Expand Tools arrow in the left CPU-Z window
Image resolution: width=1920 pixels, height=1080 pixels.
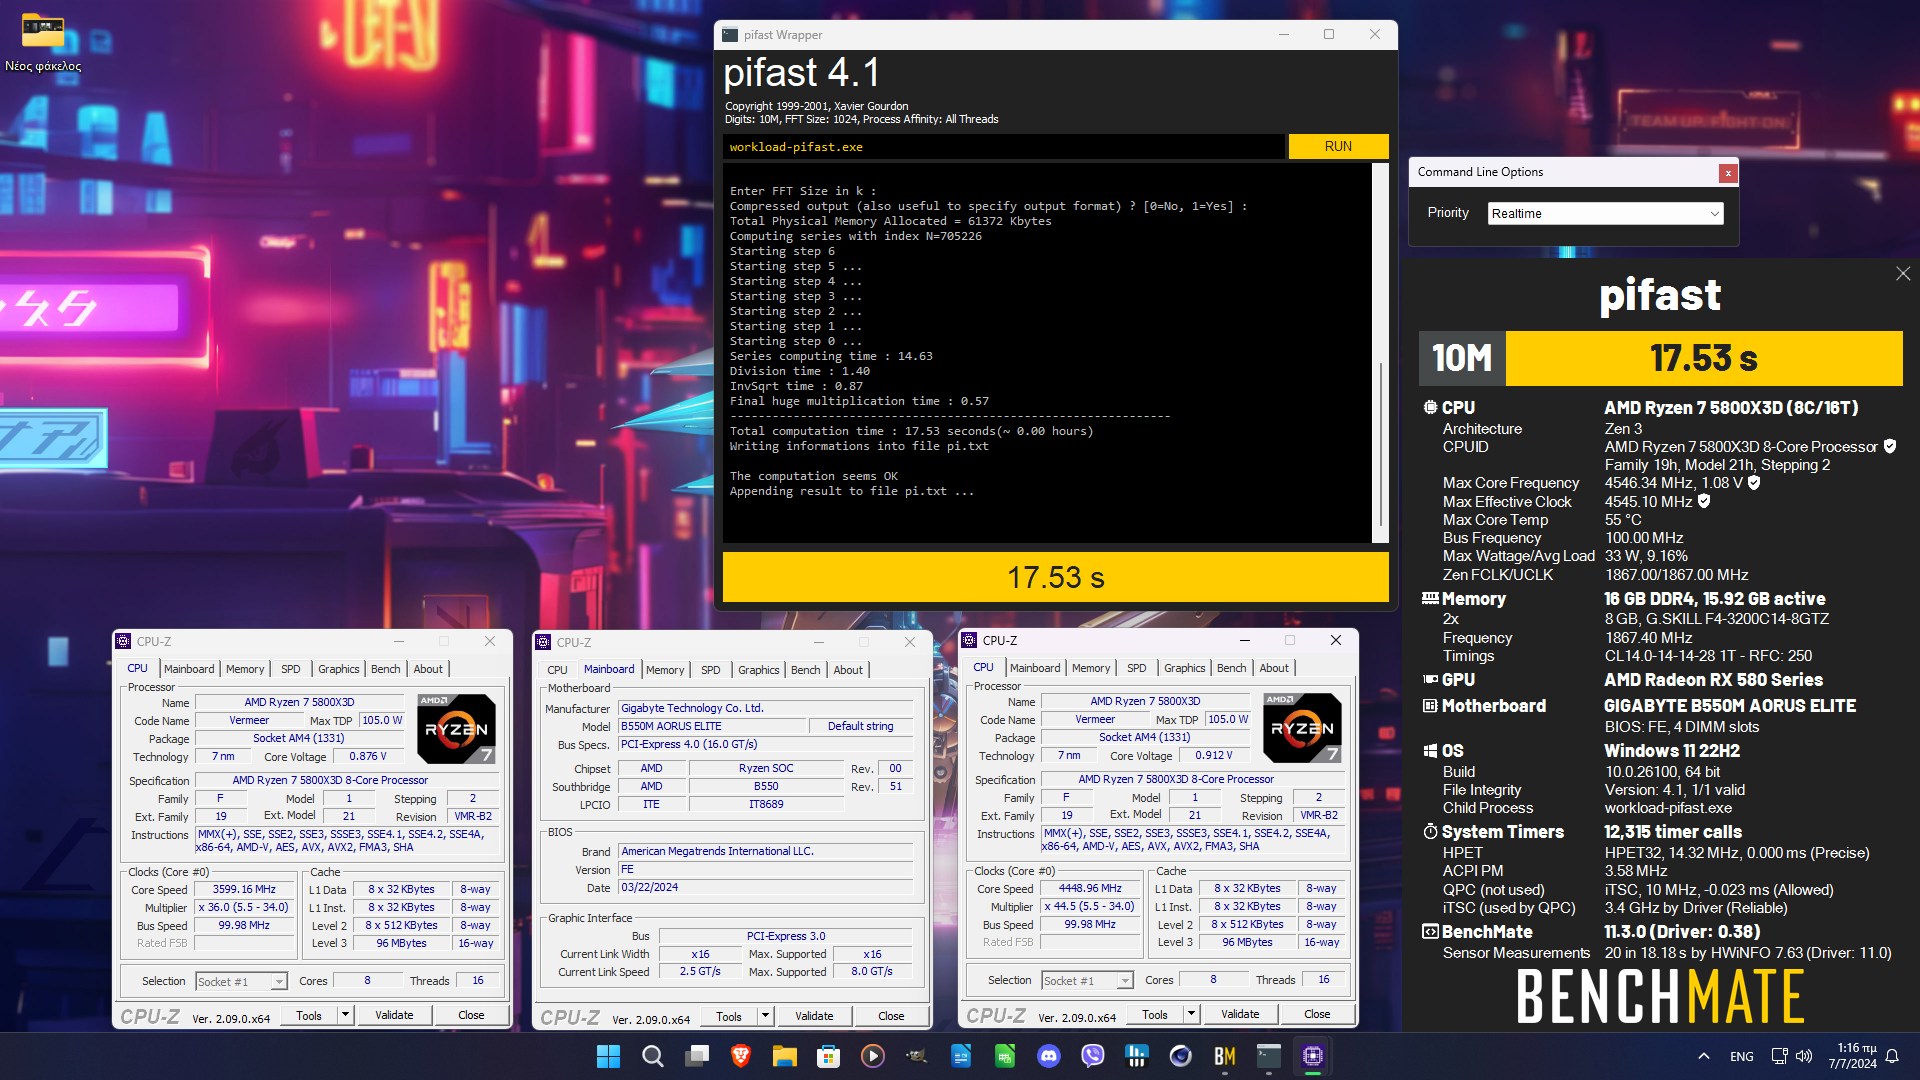click(345, 1015)
